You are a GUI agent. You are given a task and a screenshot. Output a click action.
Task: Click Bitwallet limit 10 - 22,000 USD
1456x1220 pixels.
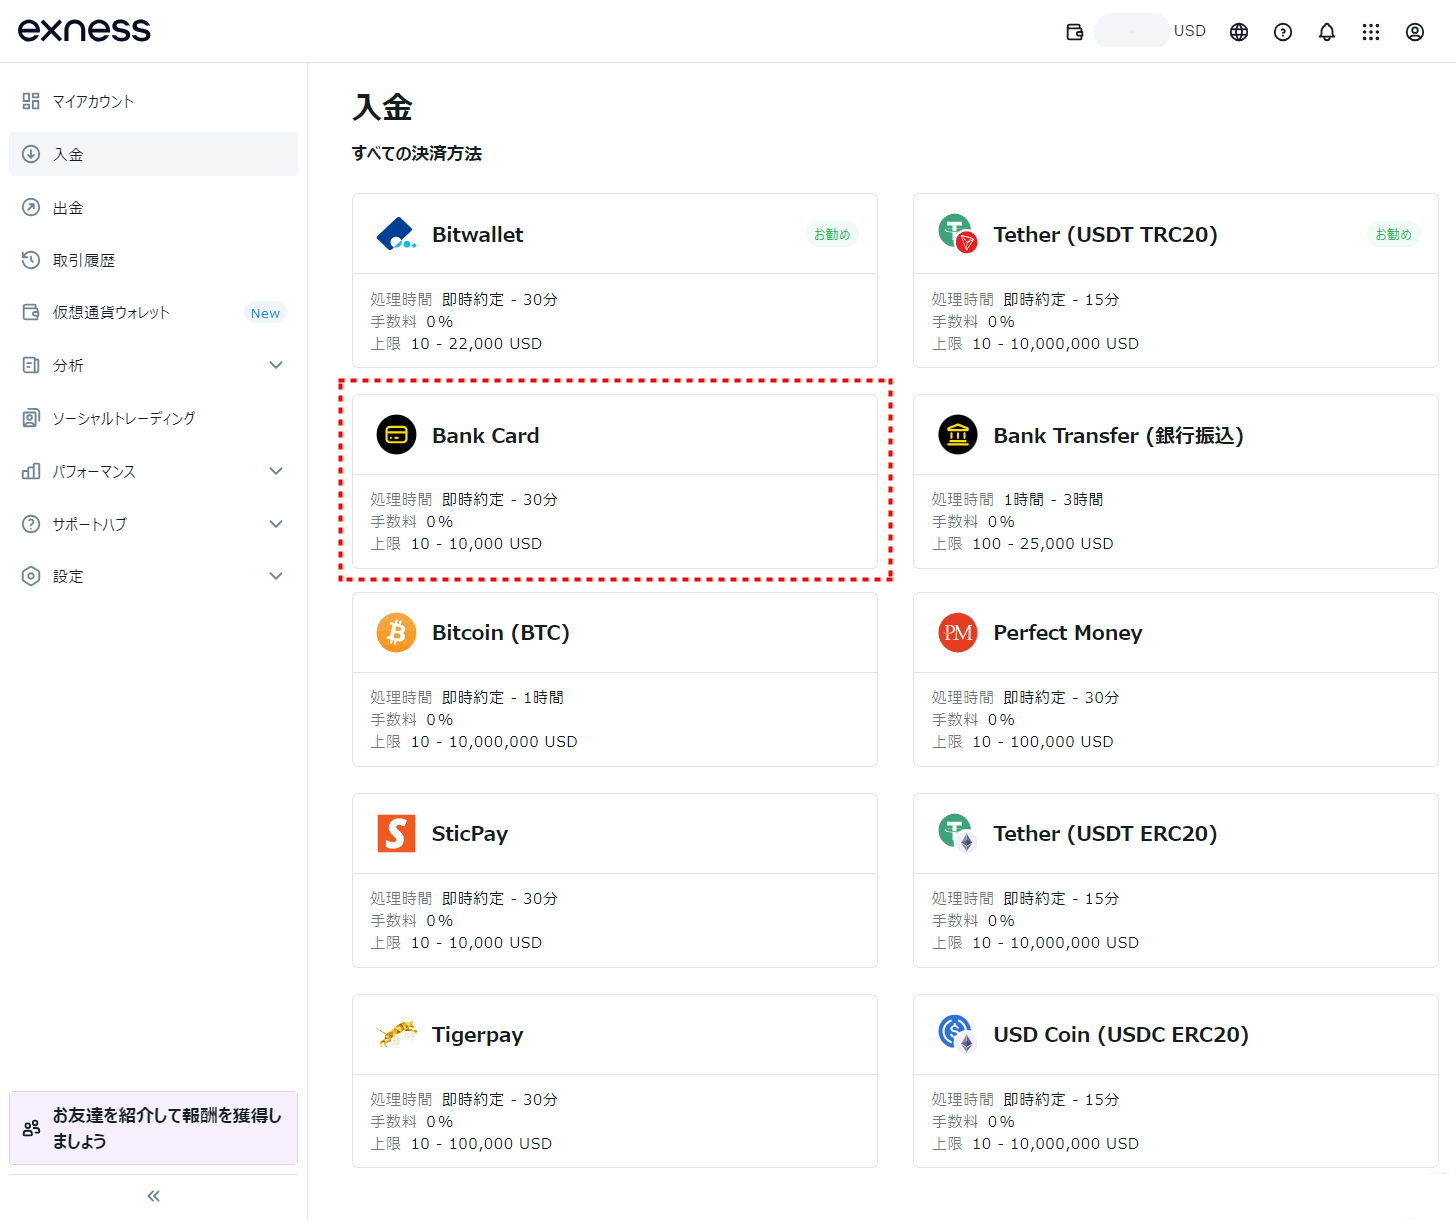tap(476, 344)
